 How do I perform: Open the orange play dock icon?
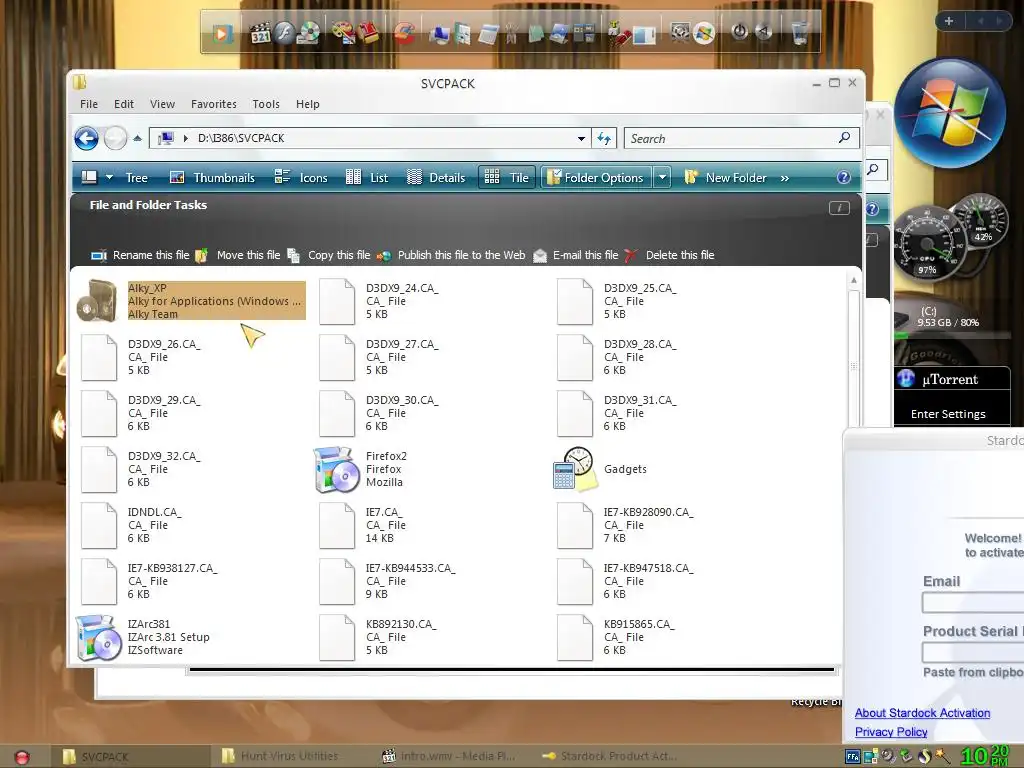click(221, 33)
